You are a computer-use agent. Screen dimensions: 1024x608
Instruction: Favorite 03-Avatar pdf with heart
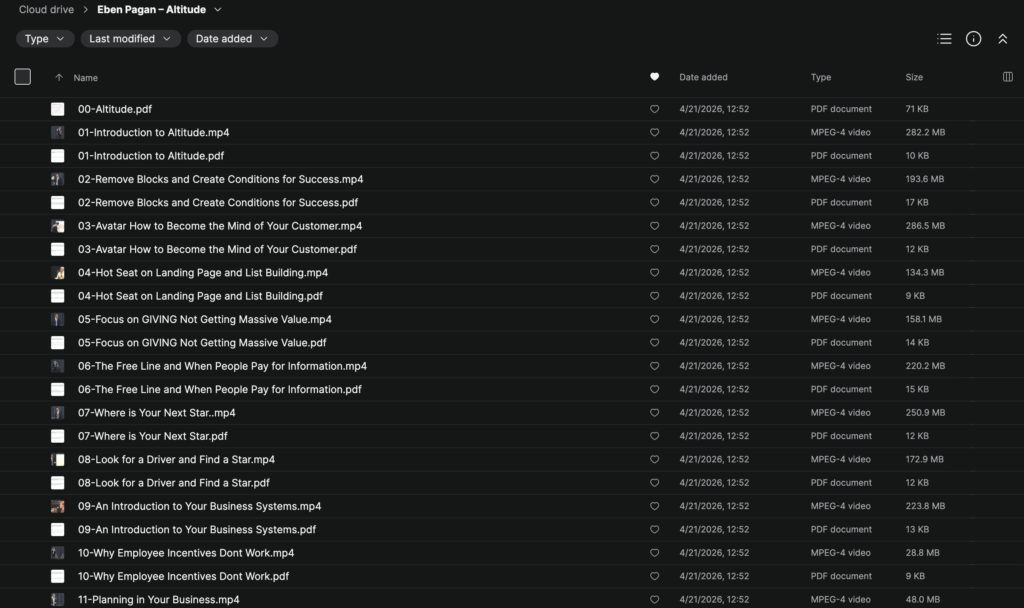(x=654, y=249)
